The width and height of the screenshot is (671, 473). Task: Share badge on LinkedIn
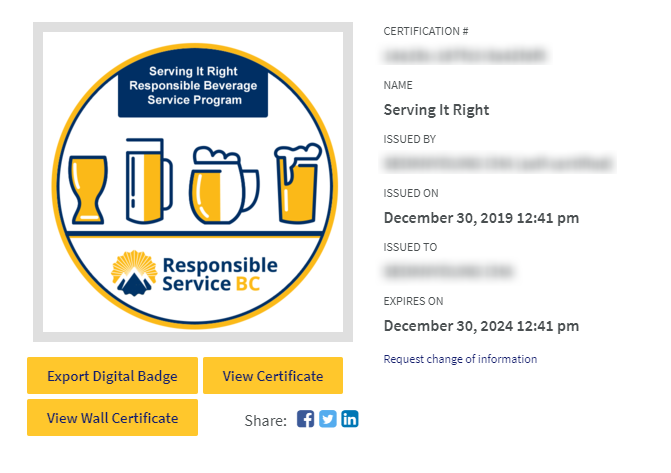(350, 419)
